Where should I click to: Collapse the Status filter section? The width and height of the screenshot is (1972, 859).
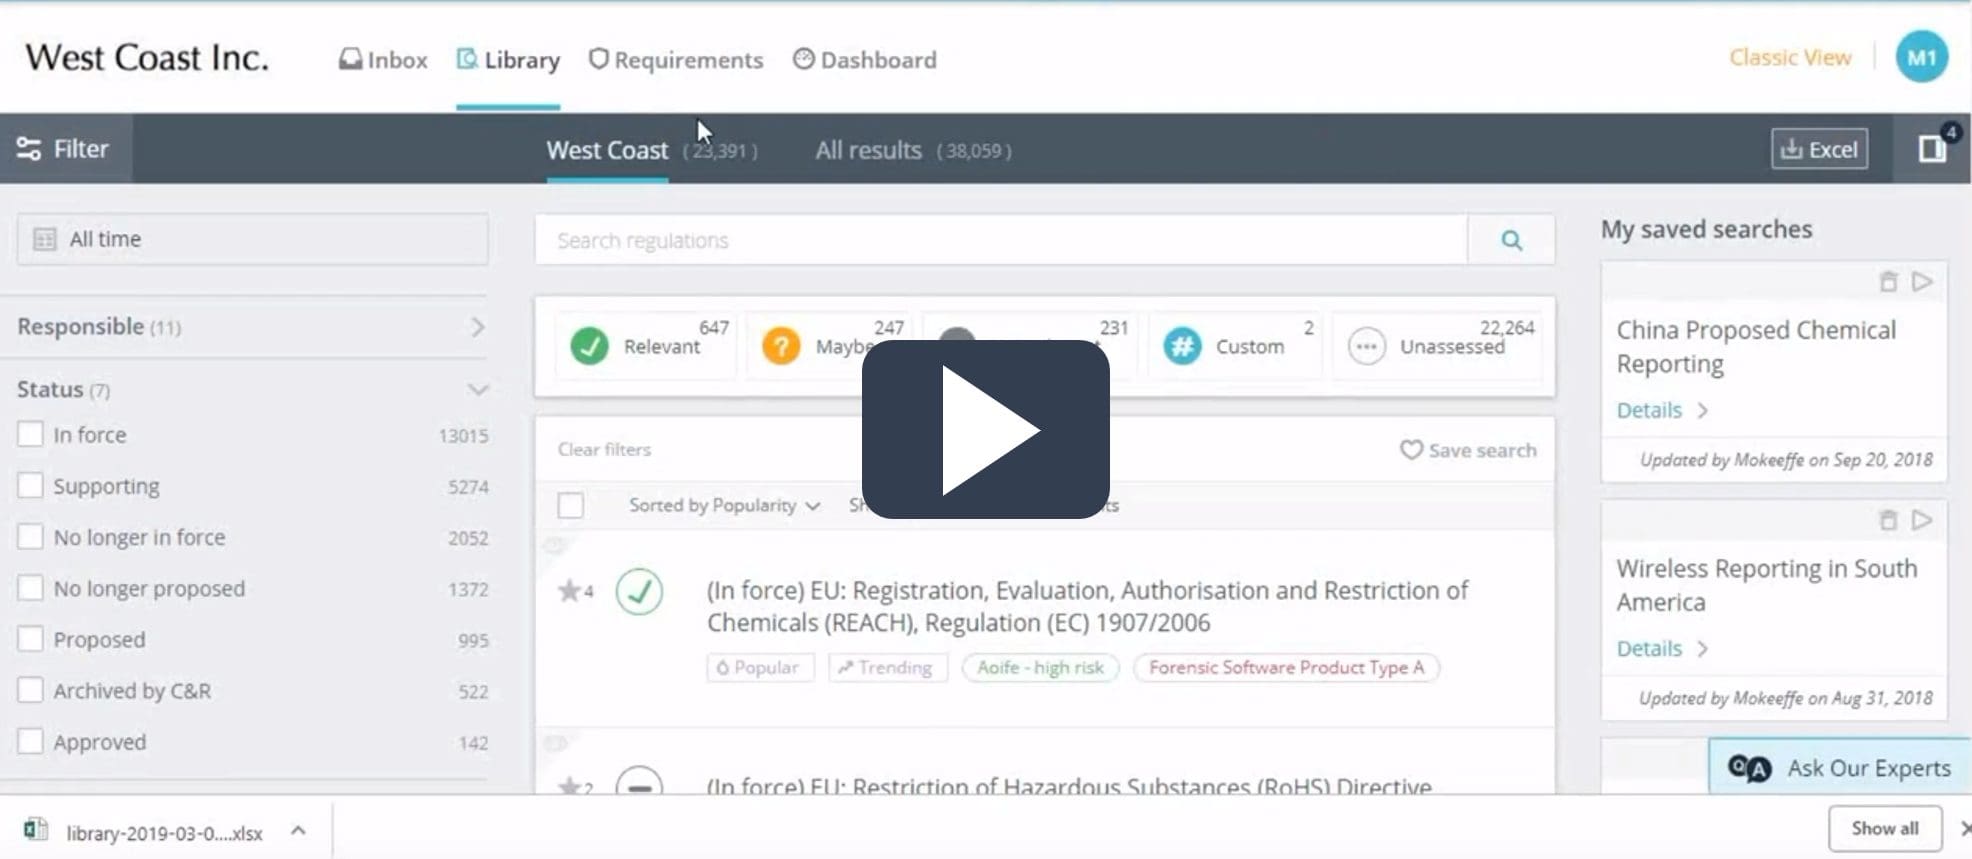[477, 390]
